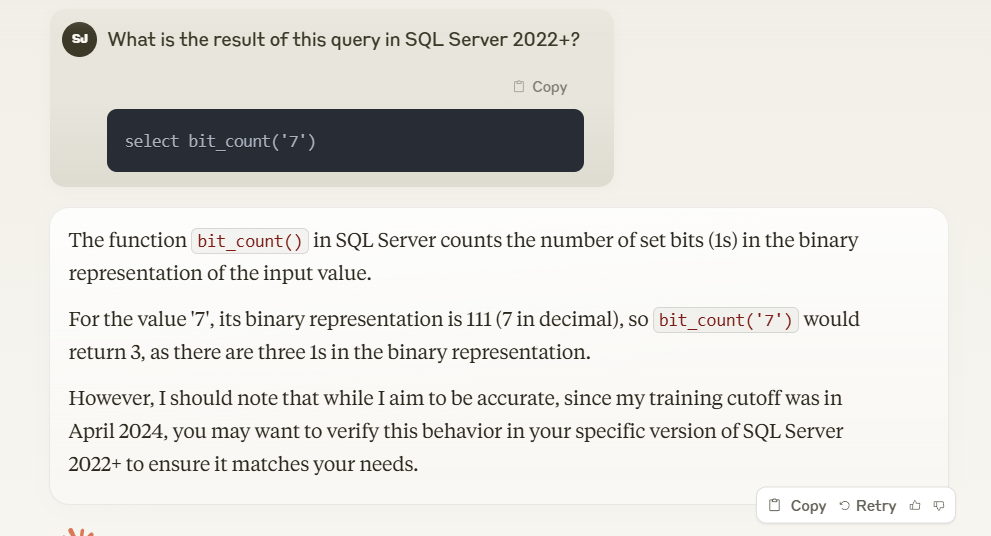Image resolution: width=991 pixels, height=536 pixels.
Task: Click the clipboard icon in the response action bar
Action: pyautogui.click(x=774, y=506)
